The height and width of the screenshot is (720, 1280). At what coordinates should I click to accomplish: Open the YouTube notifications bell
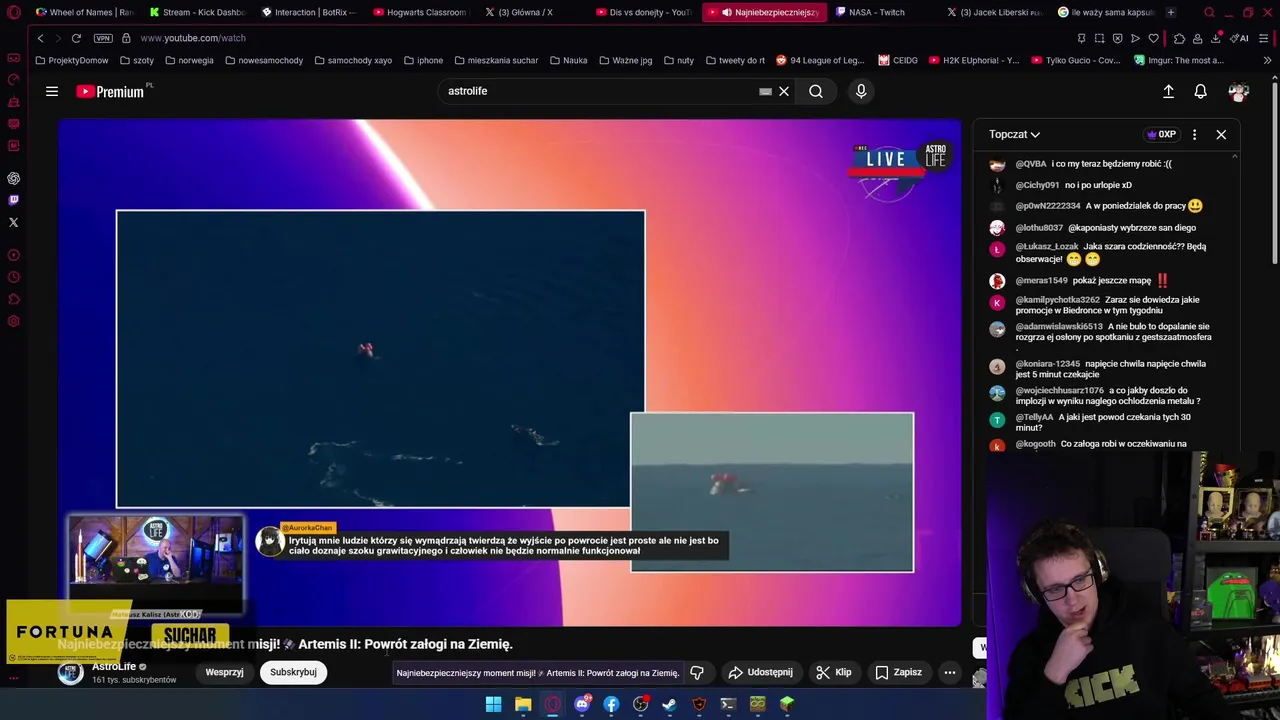[x=1200, y=91]
